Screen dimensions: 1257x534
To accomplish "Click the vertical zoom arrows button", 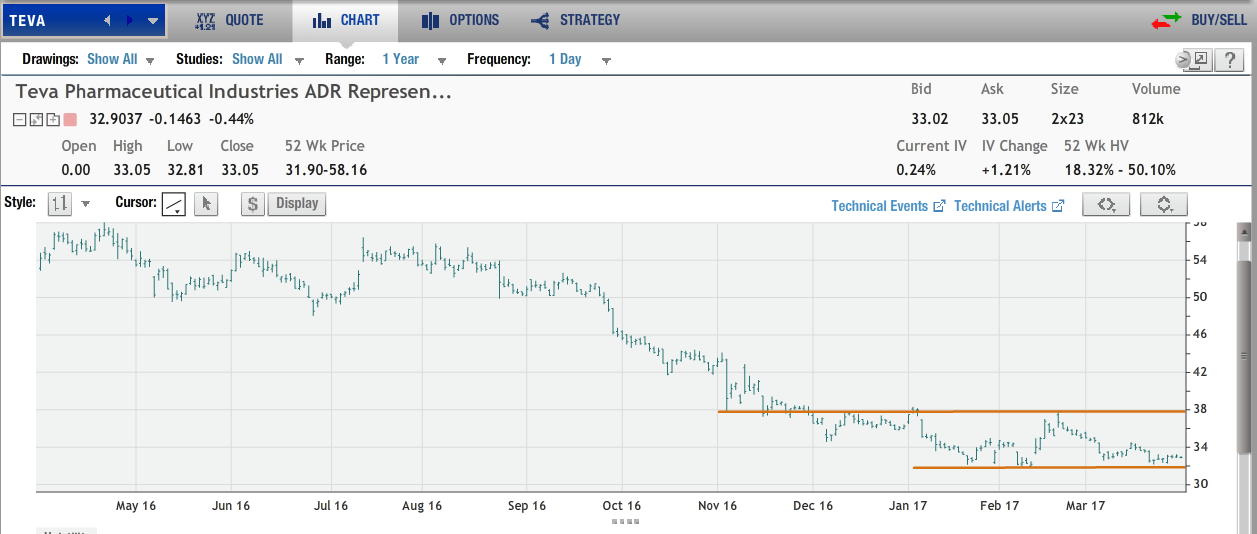I will click(1164, 205).
